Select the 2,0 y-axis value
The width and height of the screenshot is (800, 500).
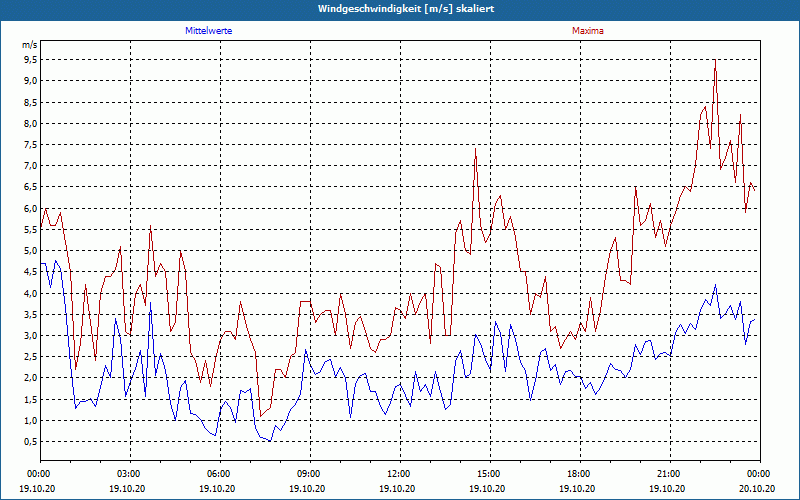tap(30, 378)
